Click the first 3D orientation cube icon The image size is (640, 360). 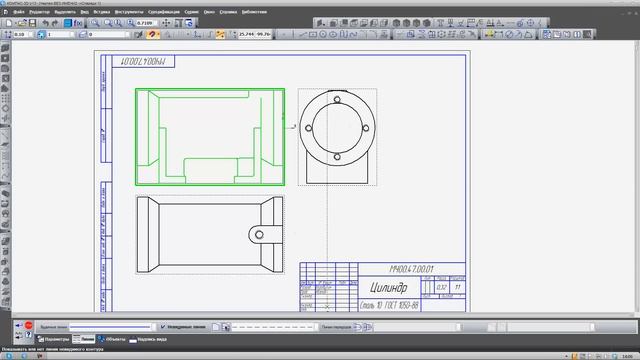(396, 23)
